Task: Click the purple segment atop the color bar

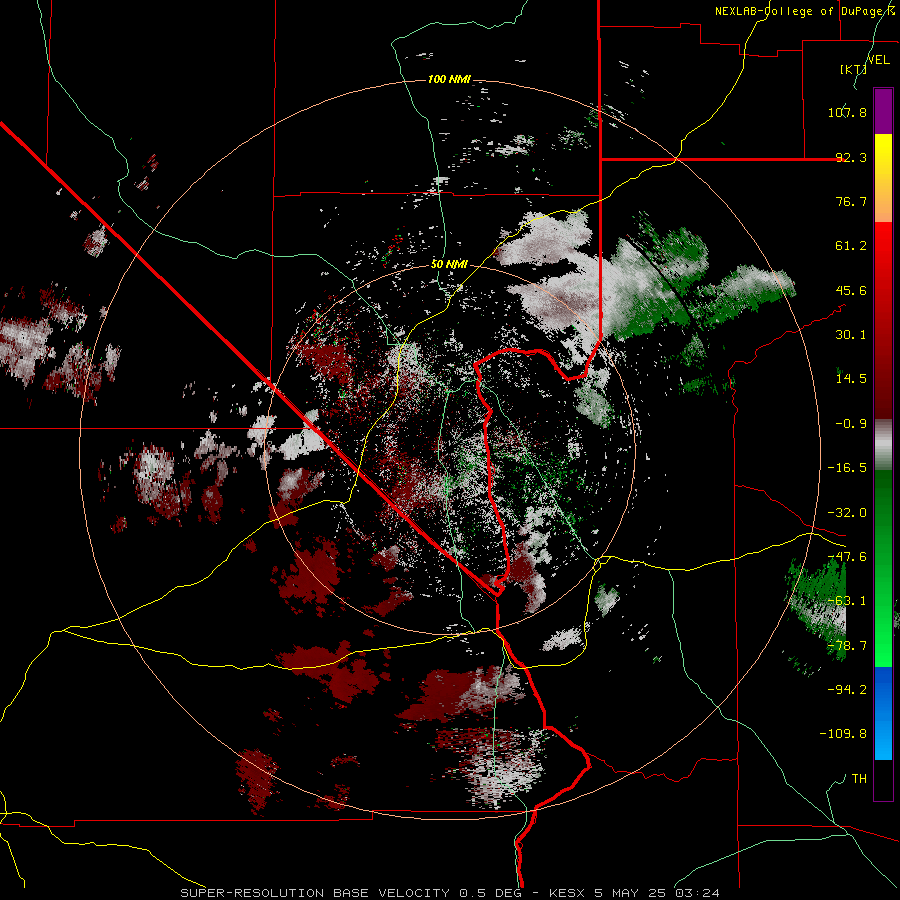Action: 883,111
